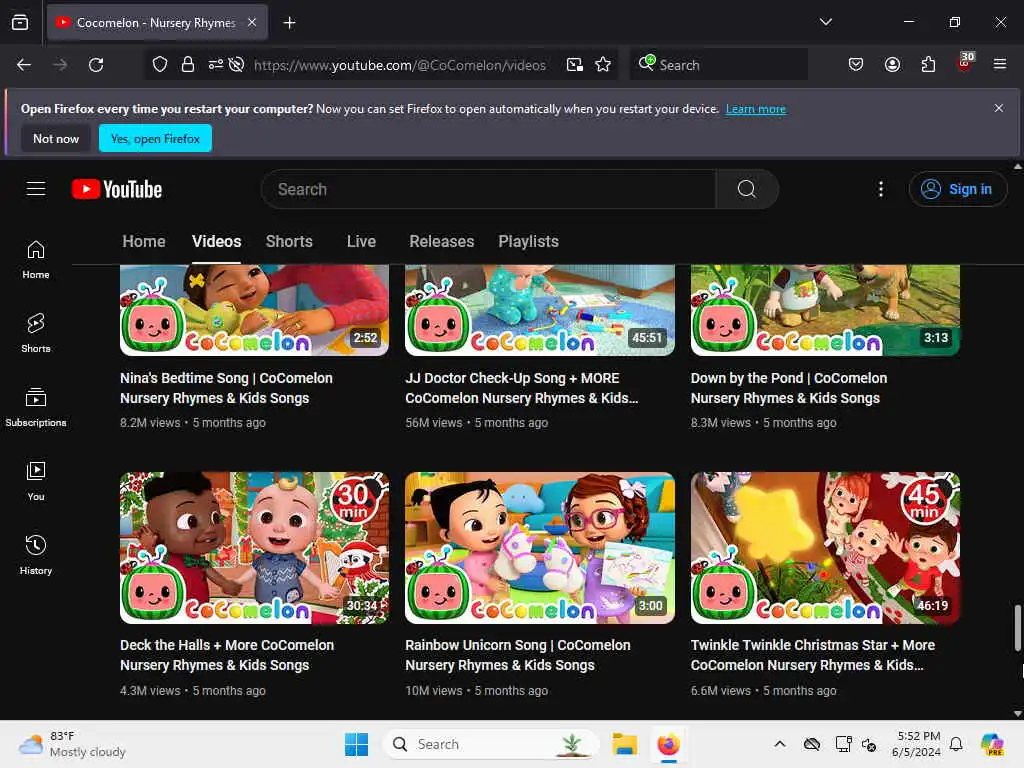The height and width of the screenshot is (768, 1024).
Task: Click the Deck the Halls video thumbnail
Action: pos(254,548)
